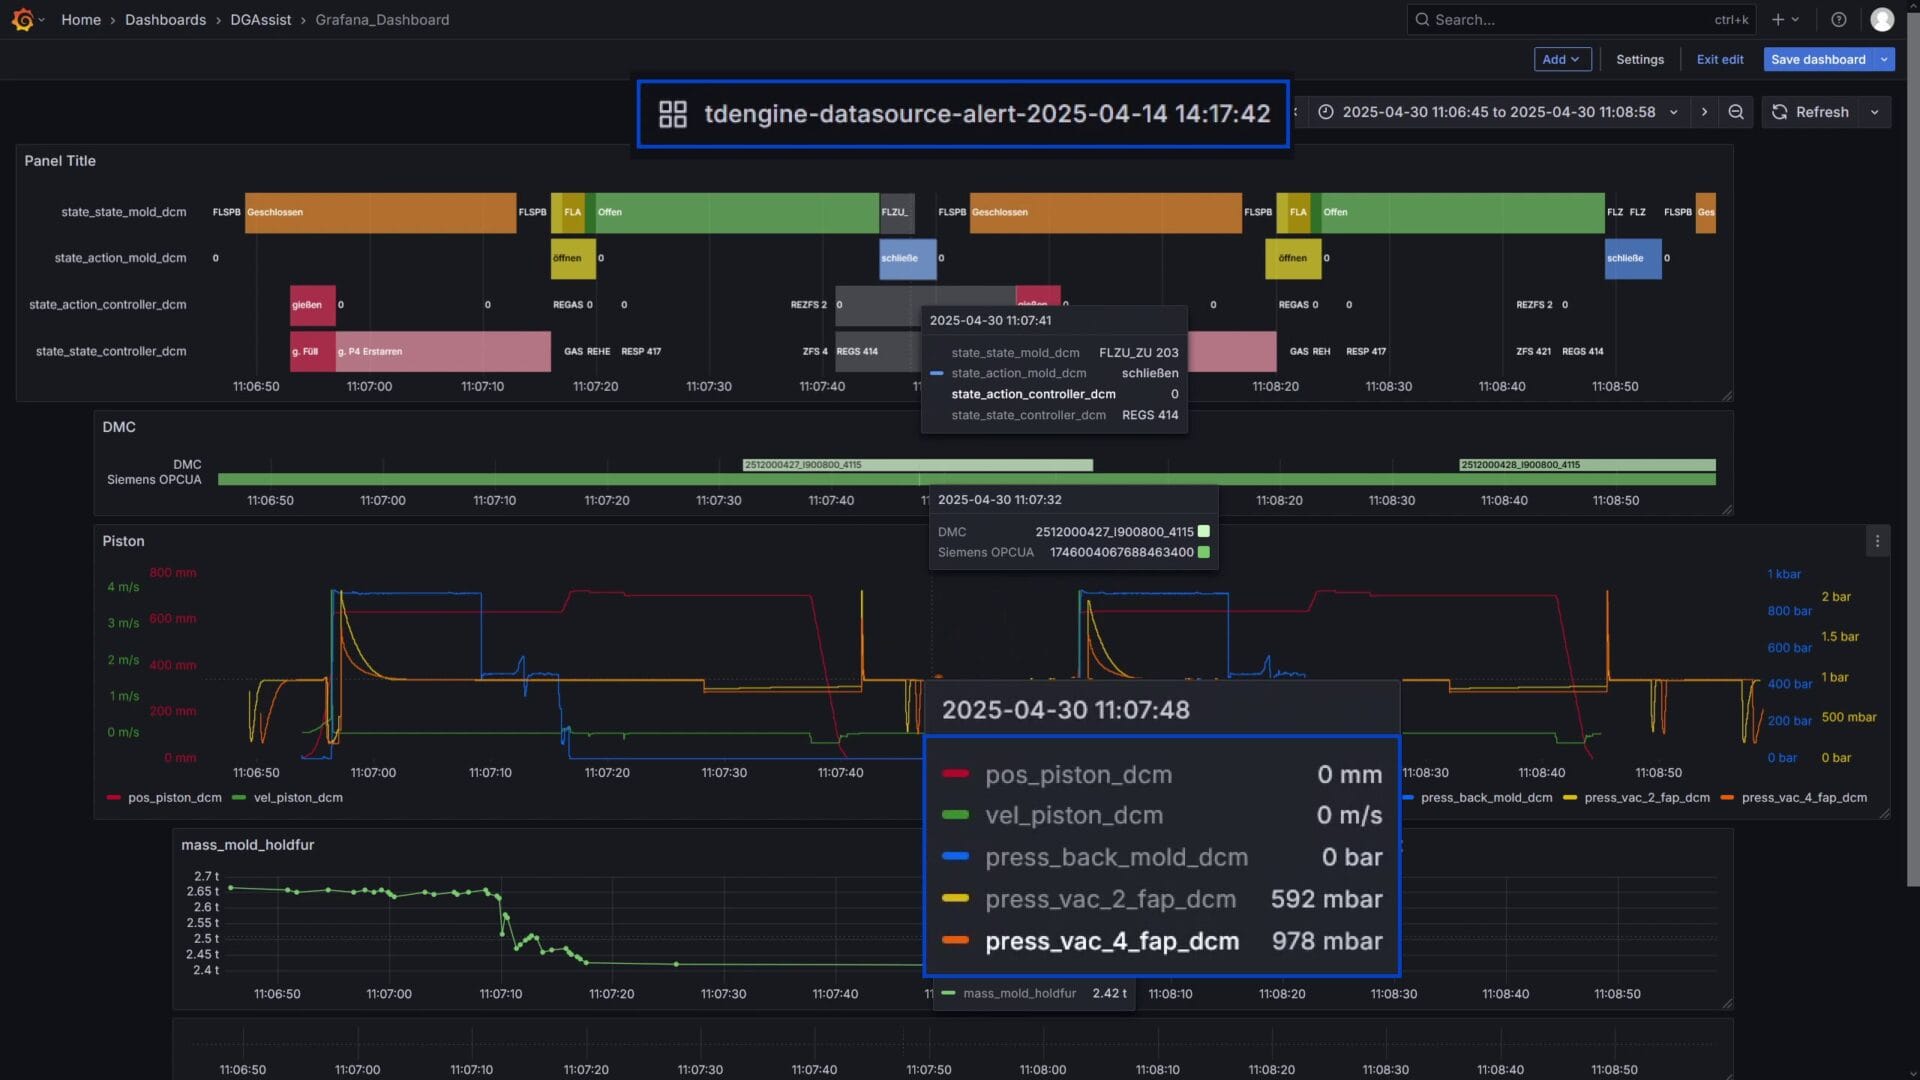Click green Offen state bar segment
The width and height of the screenshot is (1920, 1080).
tap(735, 212)
